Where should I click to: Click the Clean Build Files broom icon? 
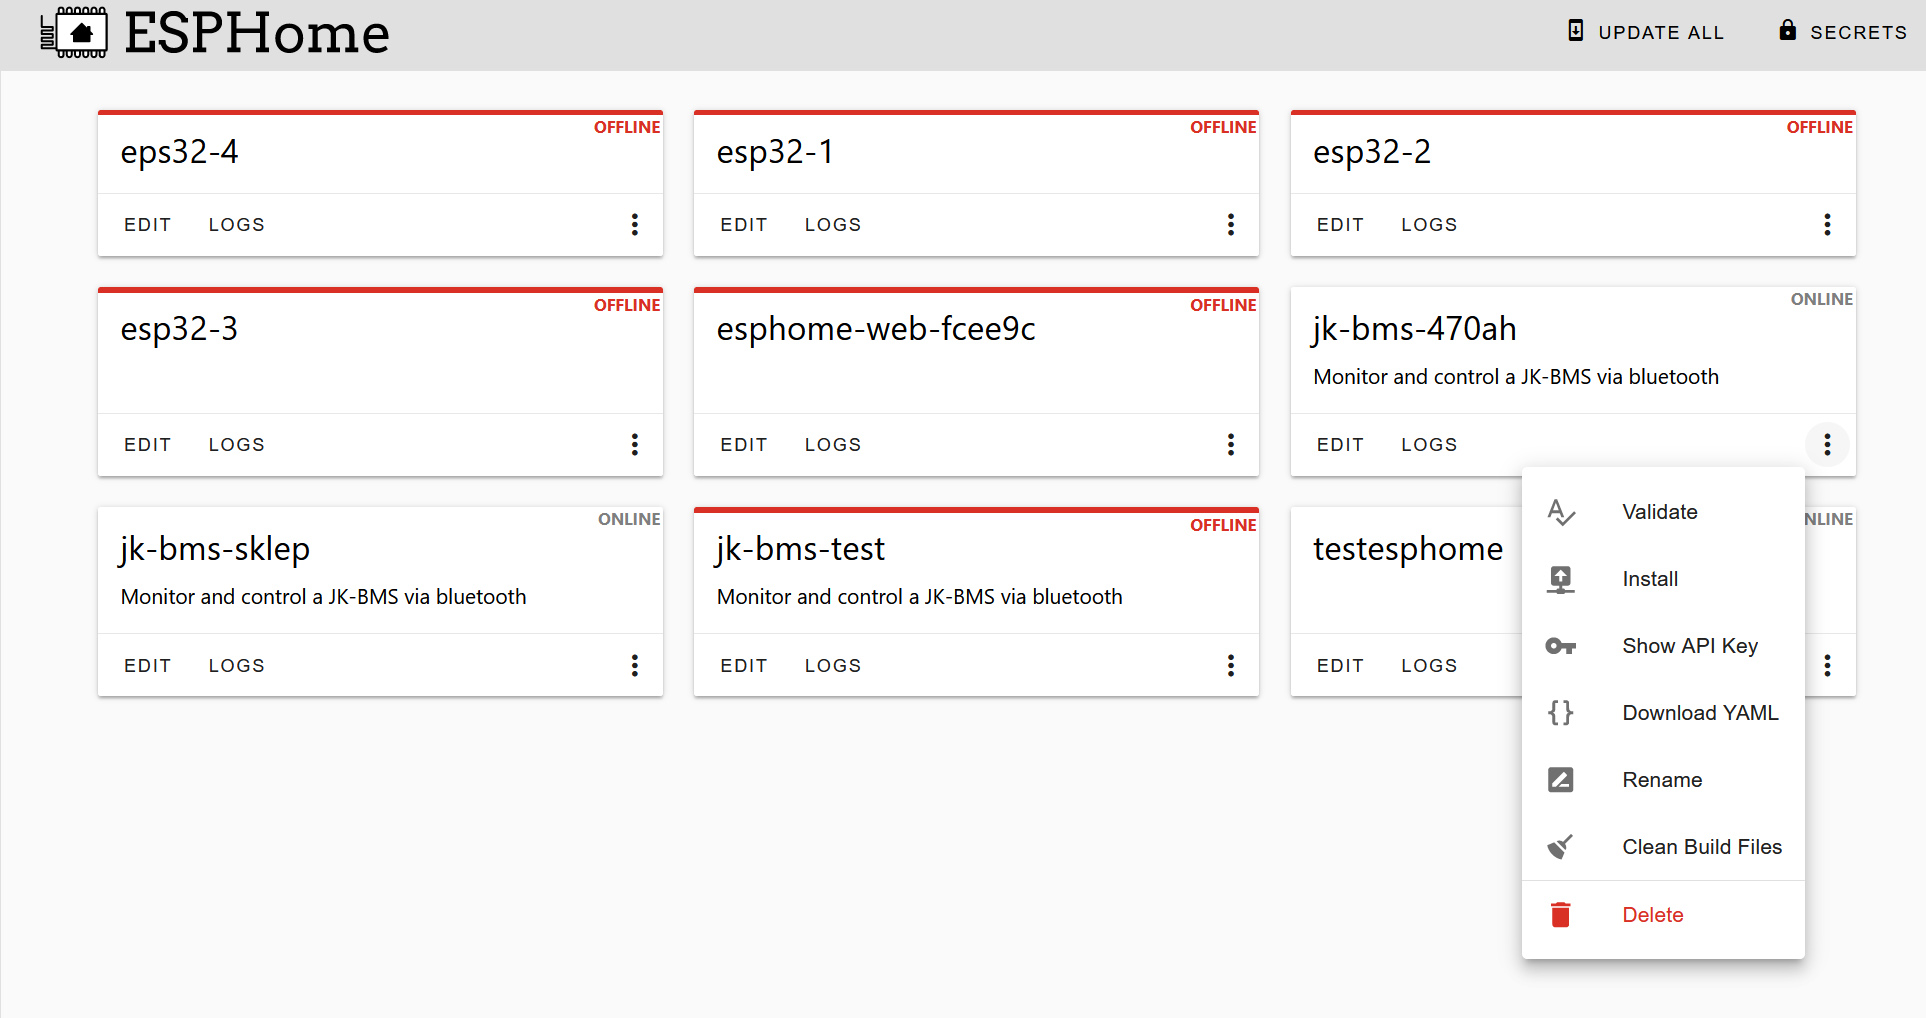pos(1560,847)
